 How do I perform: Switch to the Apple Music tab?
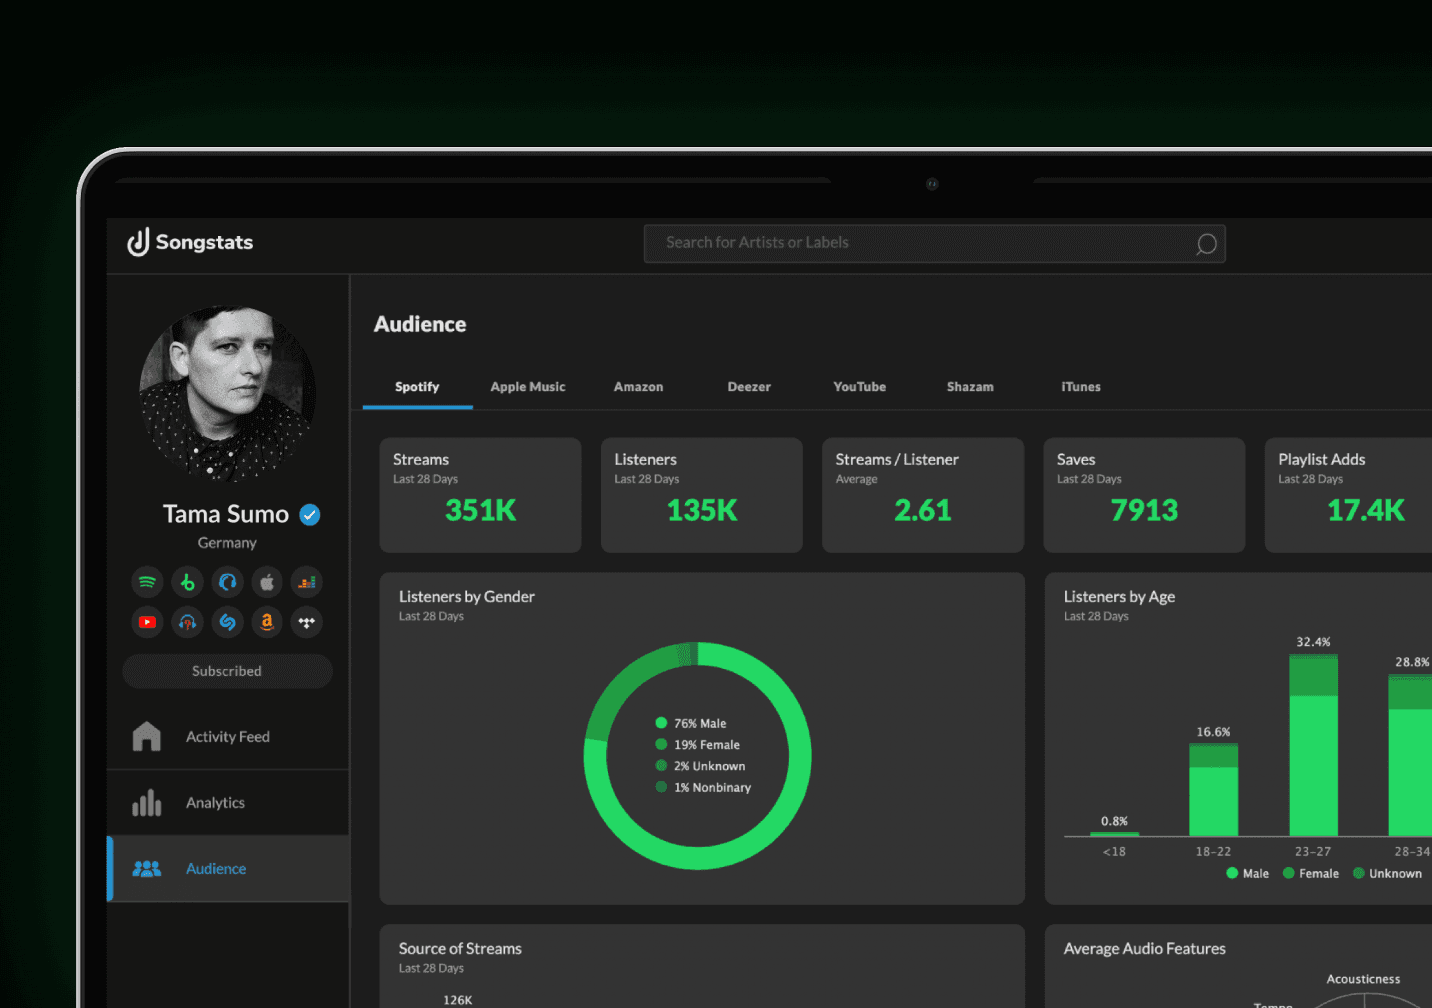(x=528, y=387)
